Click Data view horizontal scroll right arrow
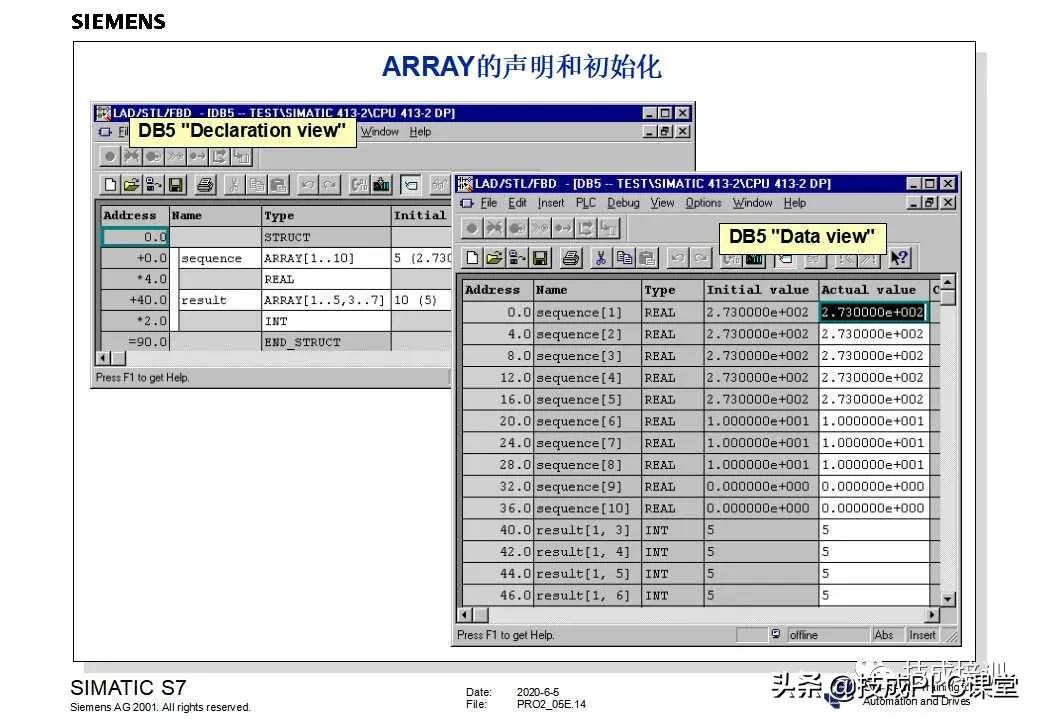Screen dimensions: 1040x720 tap(933, 615)
